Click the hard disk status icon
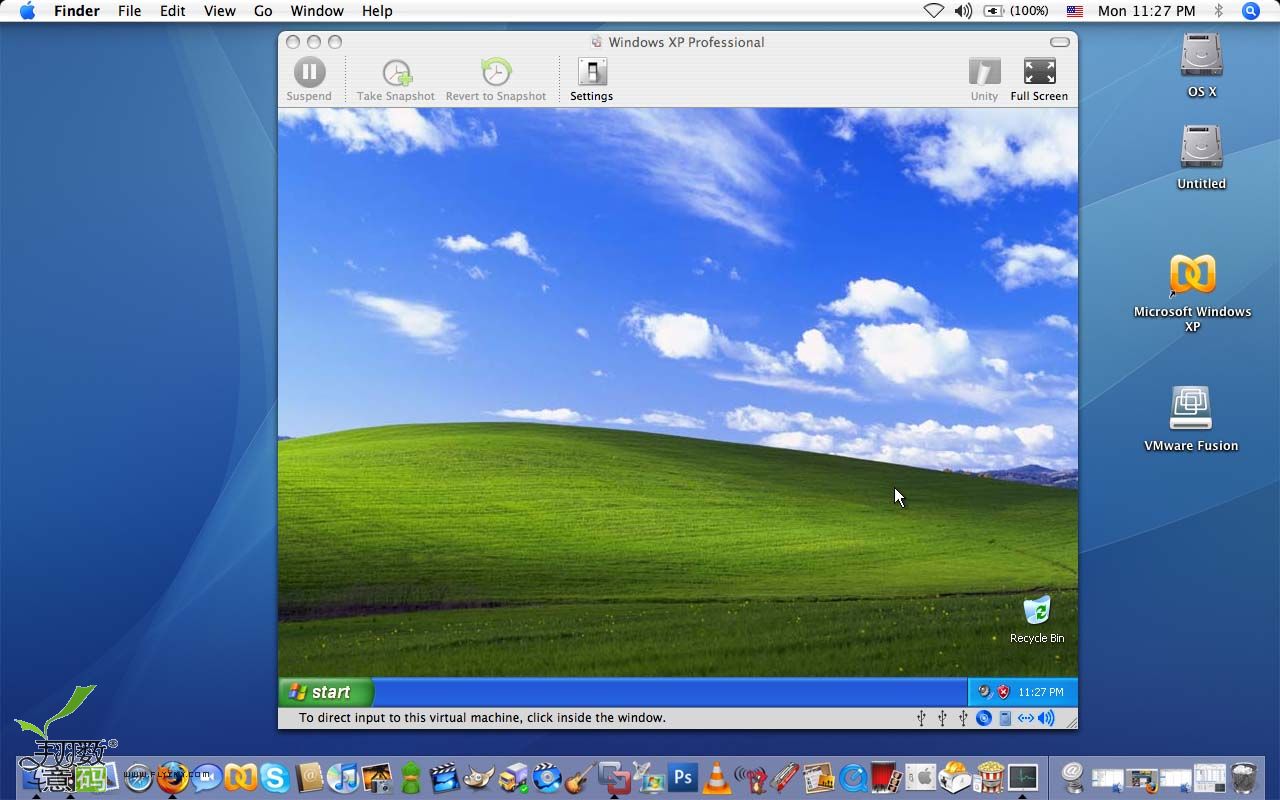 point(1005,718)
